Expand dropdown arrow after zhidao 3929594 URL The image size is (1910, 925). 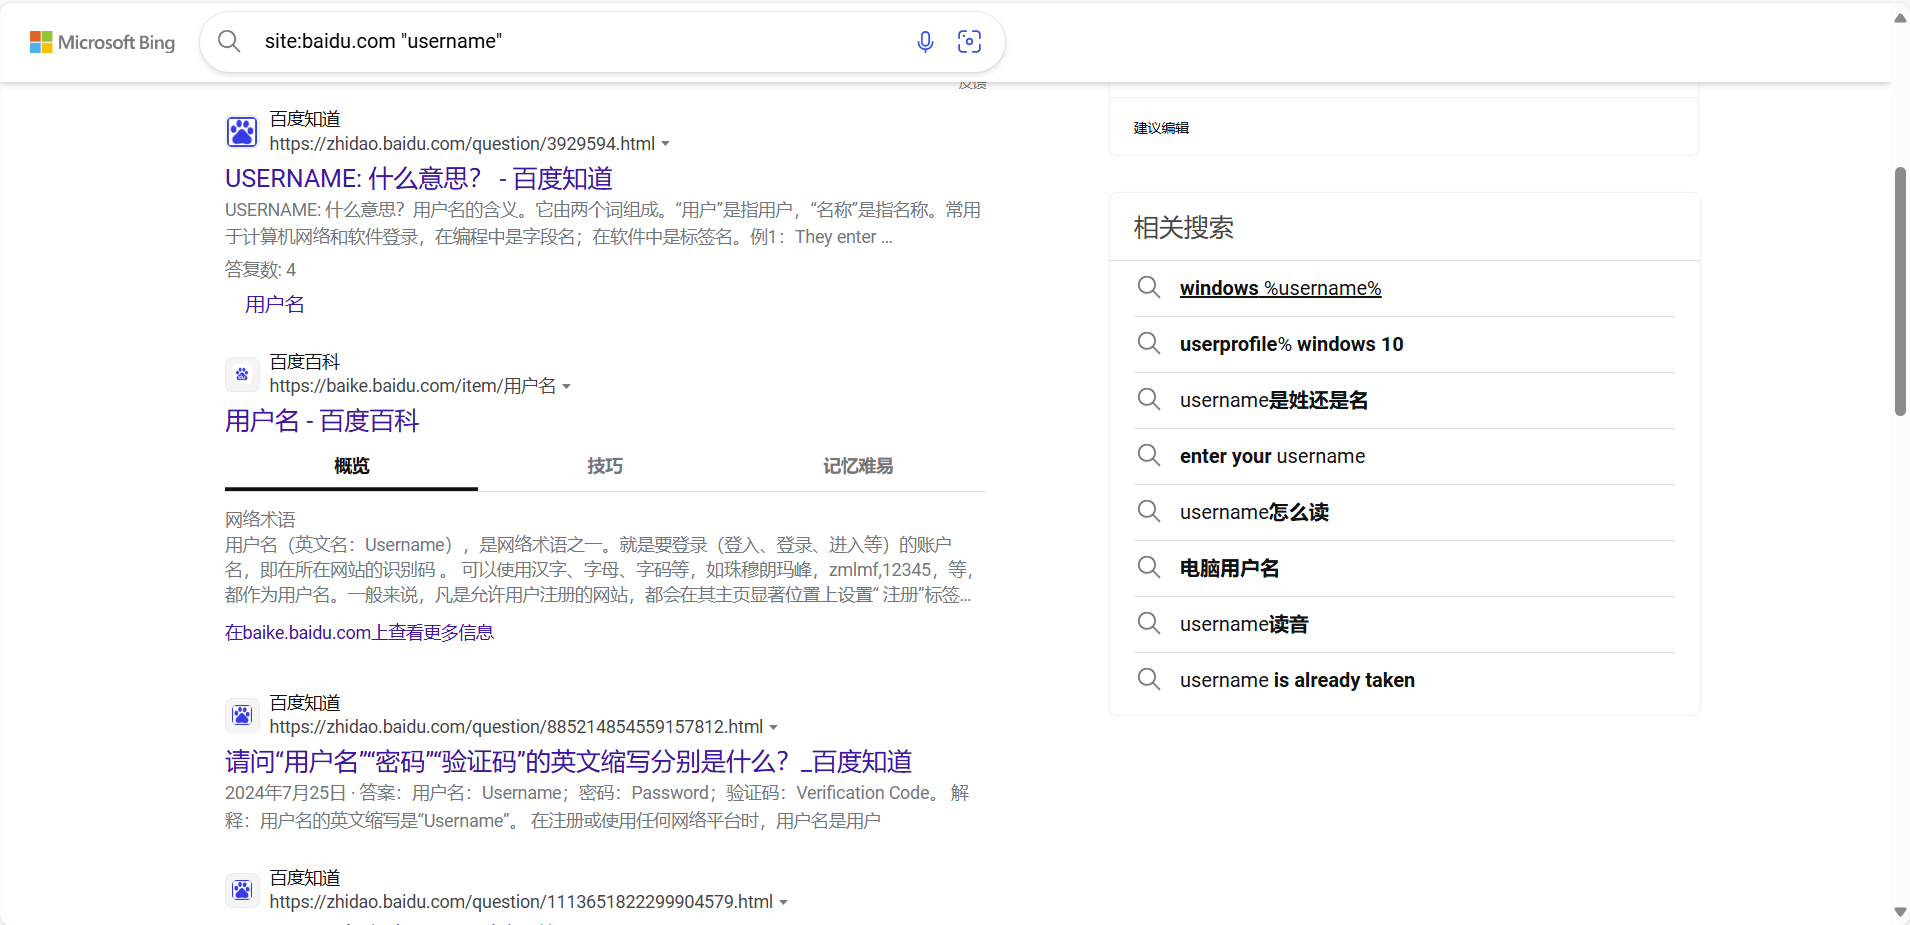click(x=666, y=144)
